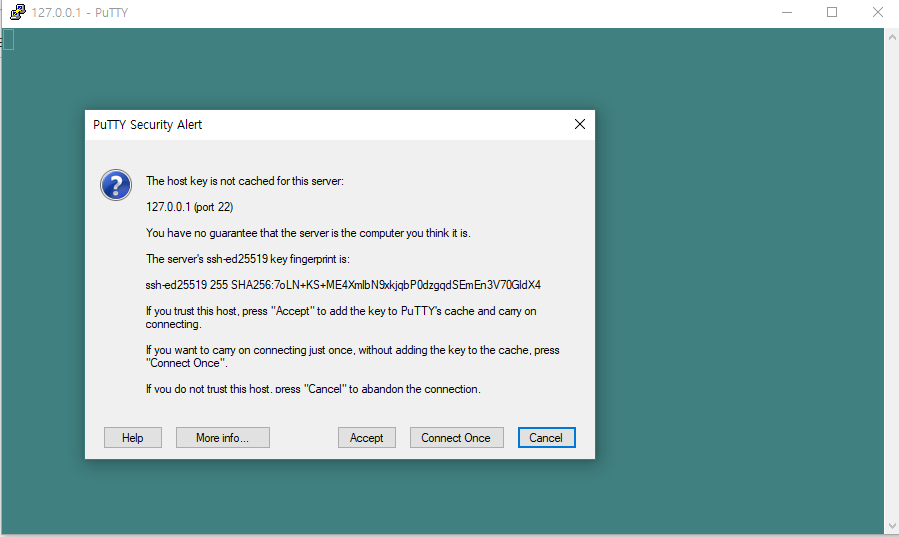Click the Help button in the alert

(132, 438)
